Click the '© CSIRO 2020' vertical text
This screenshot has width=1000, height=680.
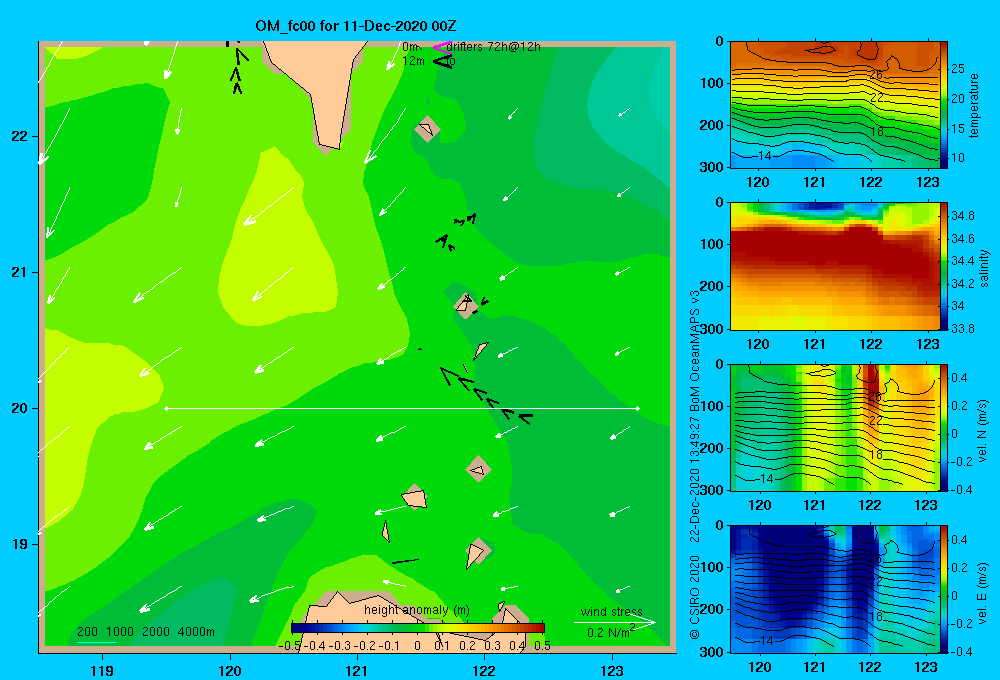point(695,596)
